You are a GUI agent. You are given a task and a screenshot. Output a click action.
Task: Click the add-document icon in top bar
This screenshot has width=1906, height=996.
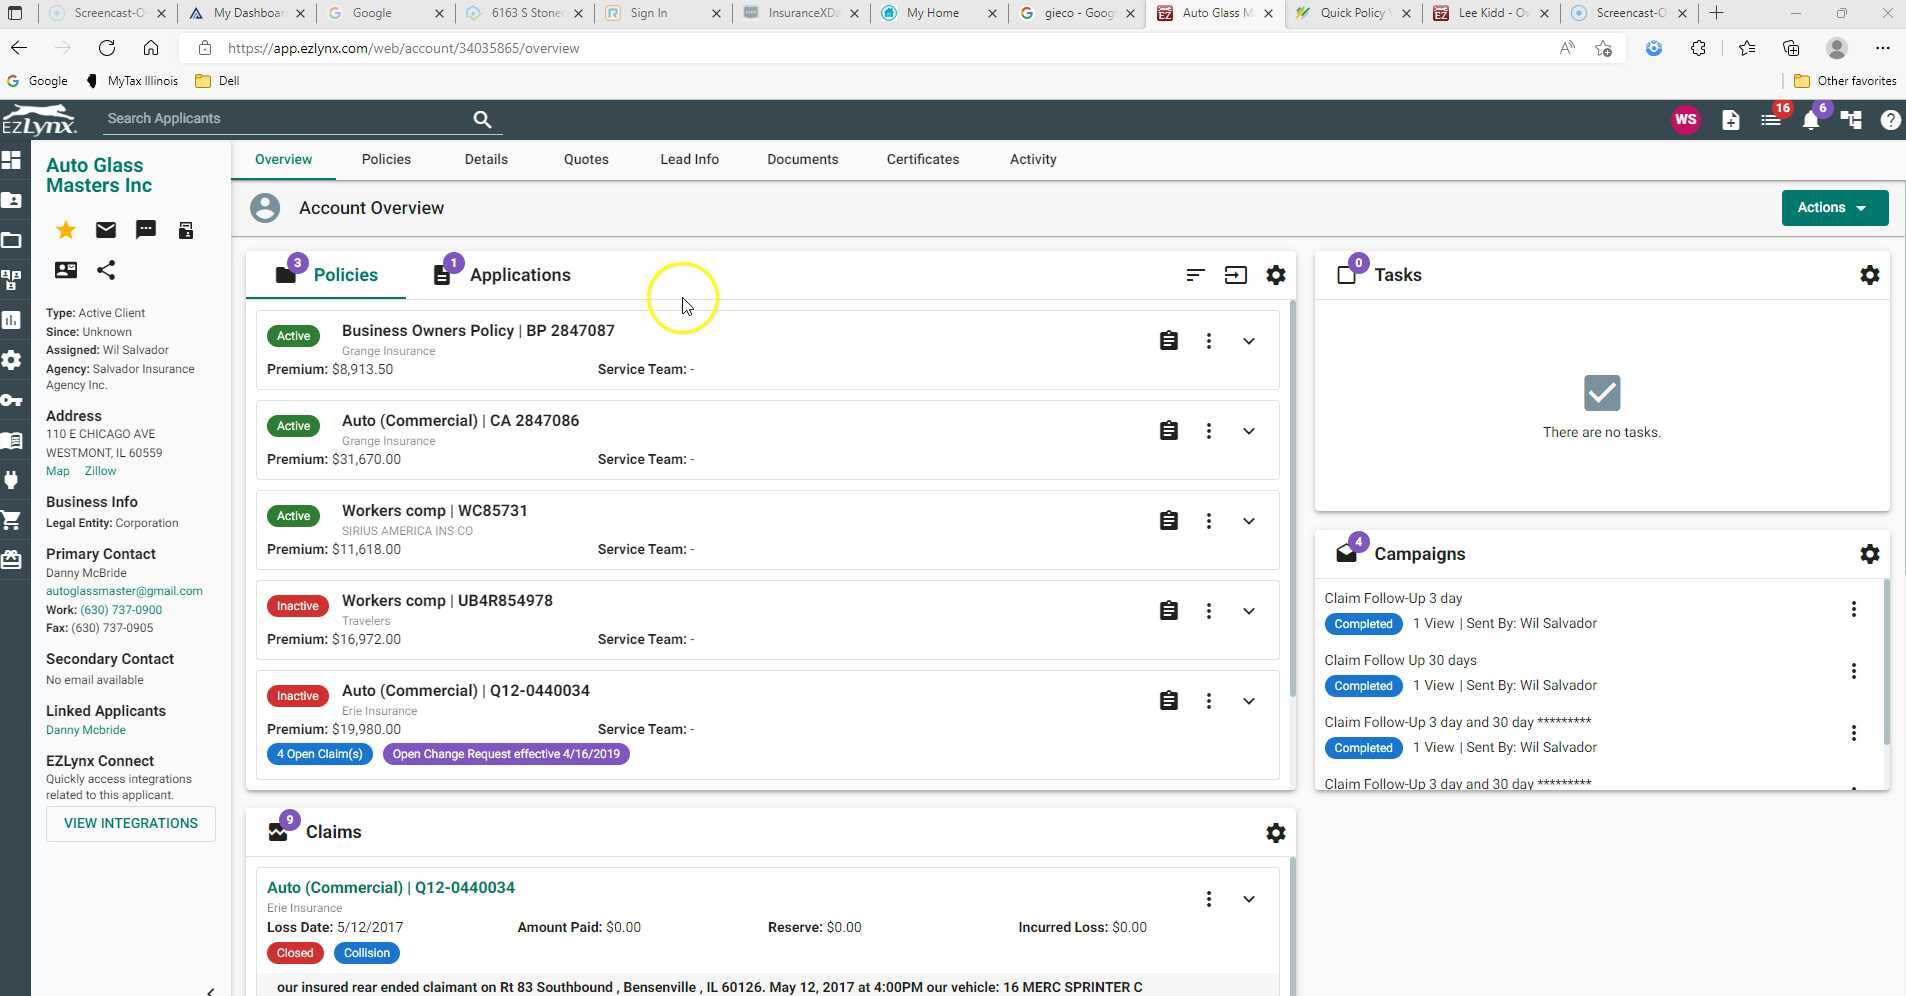pyautogui.click(x=1729, y=119)
